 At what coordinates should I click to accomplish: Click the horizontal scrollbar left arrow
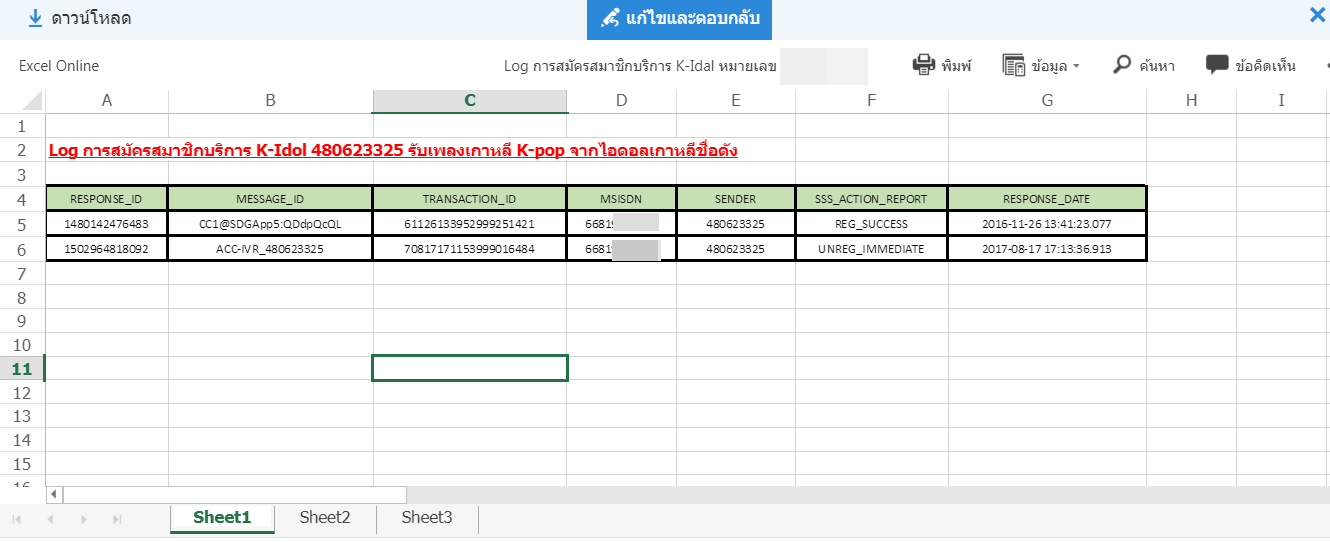pyautogui.click(x=54, y=495)
